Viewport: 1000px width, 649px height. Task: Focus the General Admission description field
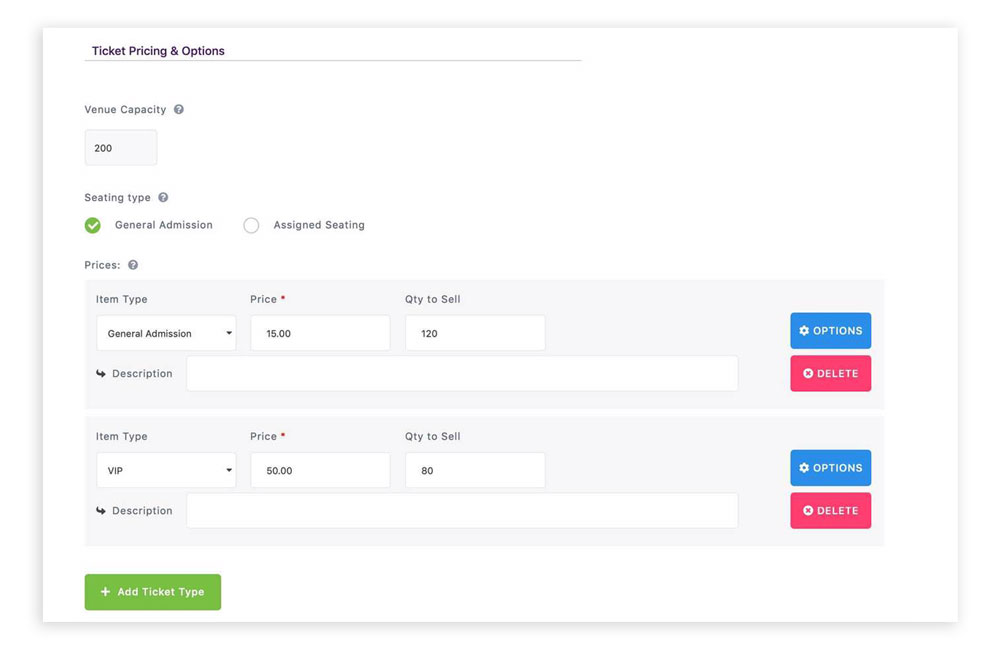point(462,374)
